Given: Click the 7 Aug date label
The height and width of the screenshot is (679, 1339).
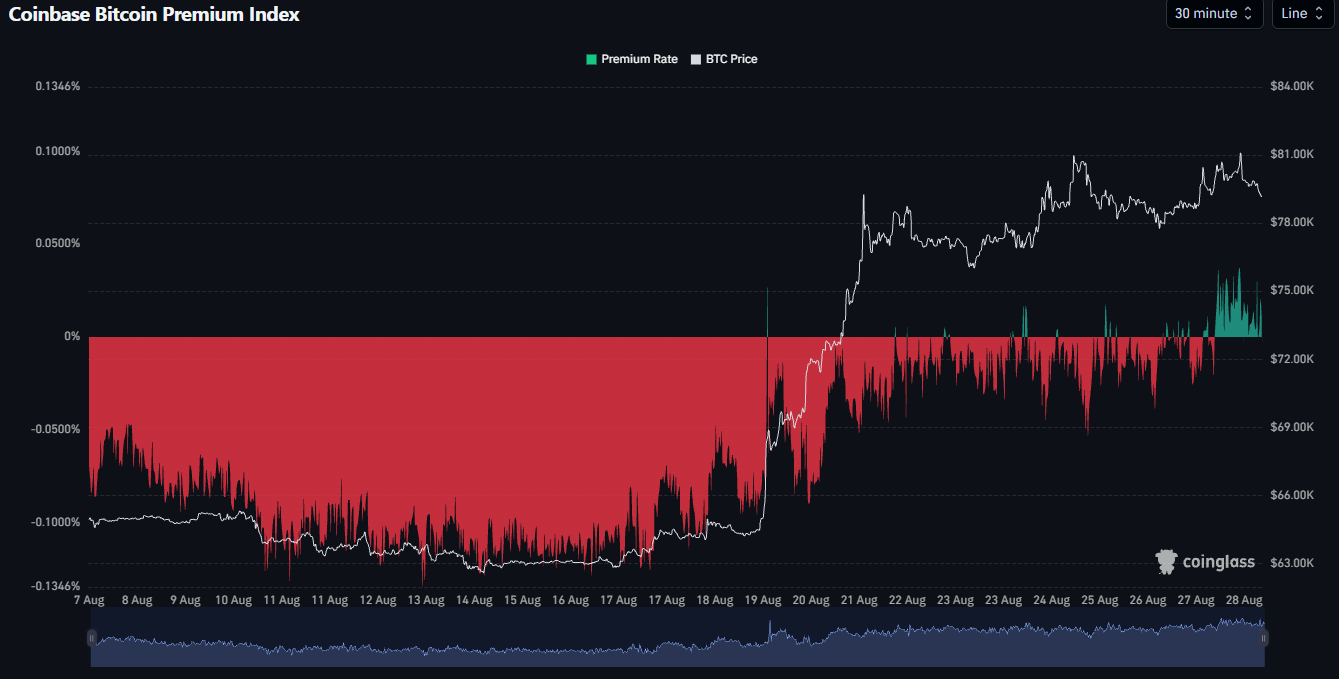Looking at the screenshot, I should [x=89, y=601].
